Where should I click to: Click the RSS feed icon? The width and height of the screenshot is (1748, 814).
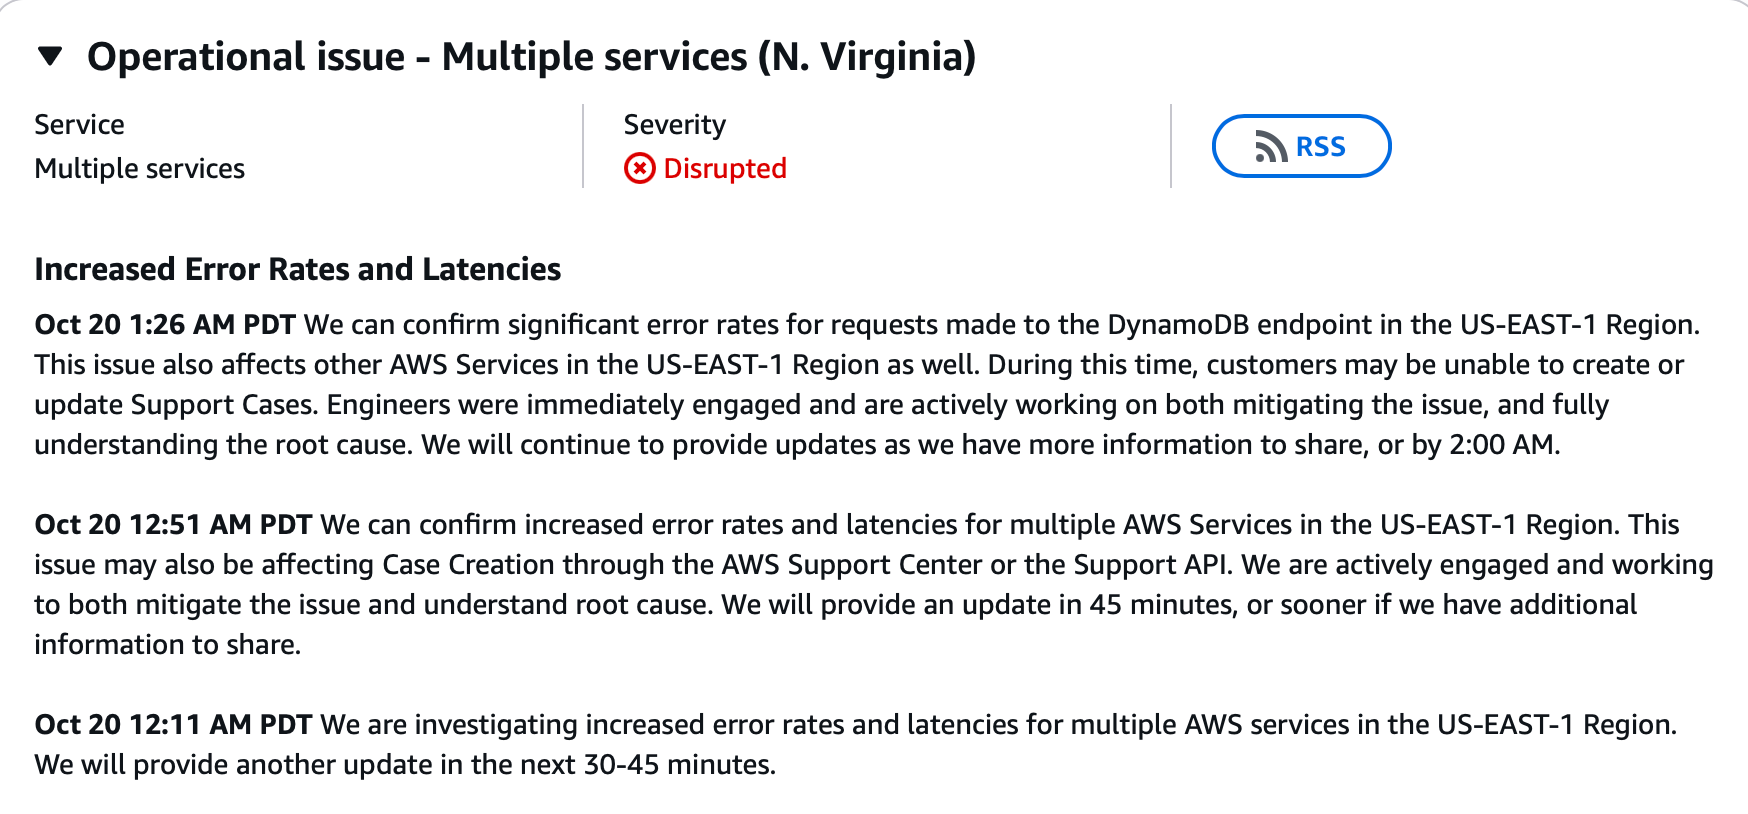pos(1271,147)
